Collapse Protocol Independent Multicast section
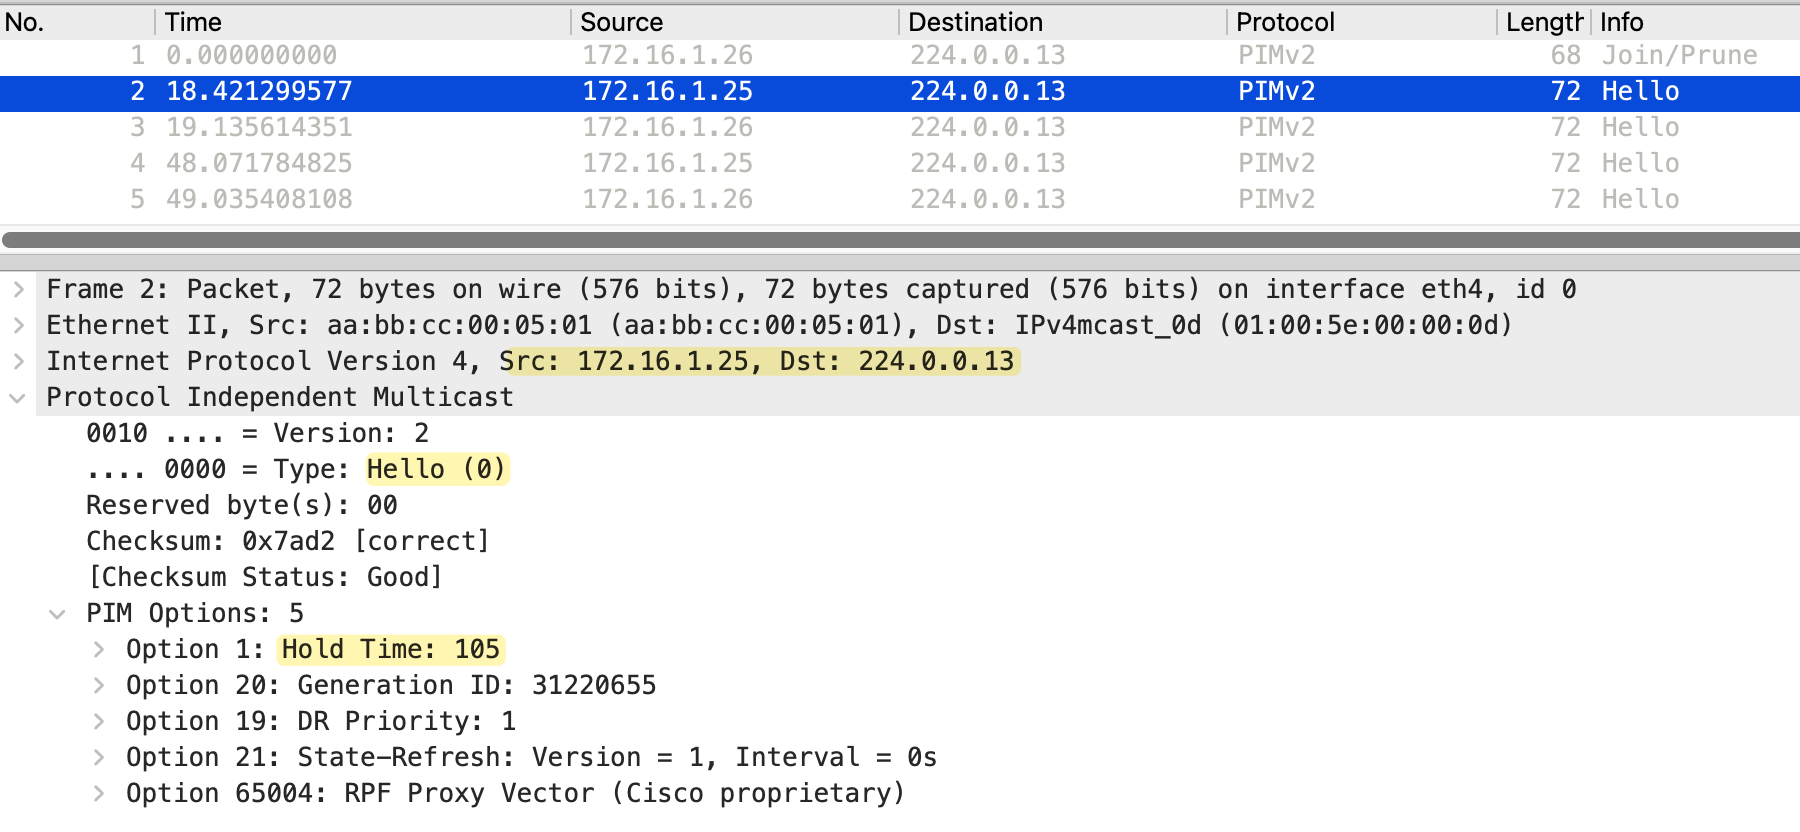Image resolution: width=1800 pixels, height=832 pixels. click(18, 398)
